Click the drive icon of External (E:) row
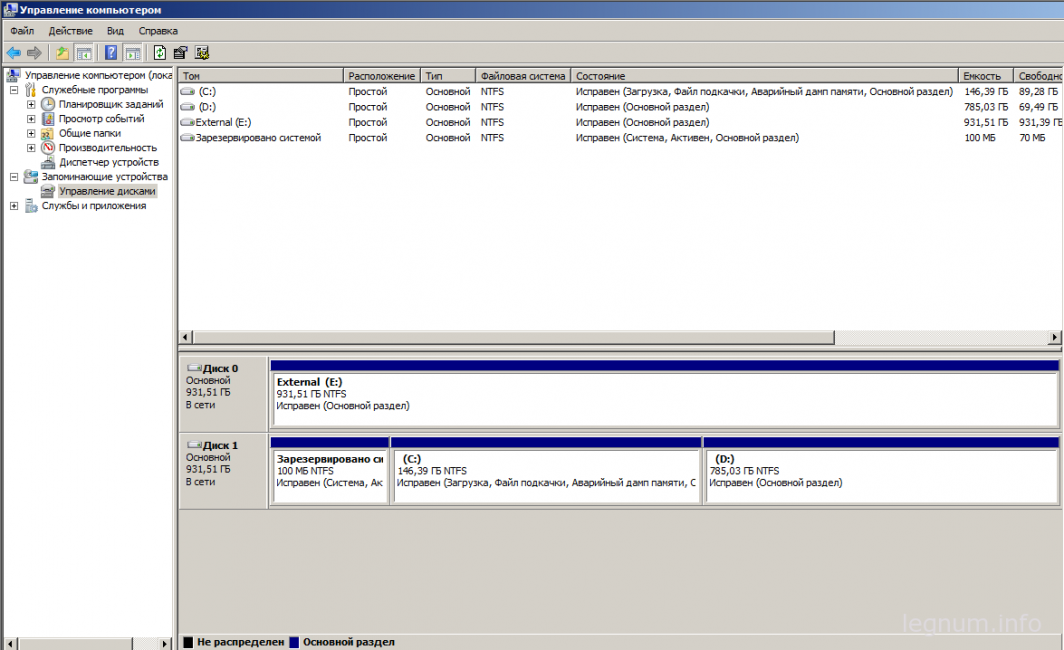Image resolution: width=1064 pixels, height=650 pixels. click(x=187, y=122)
